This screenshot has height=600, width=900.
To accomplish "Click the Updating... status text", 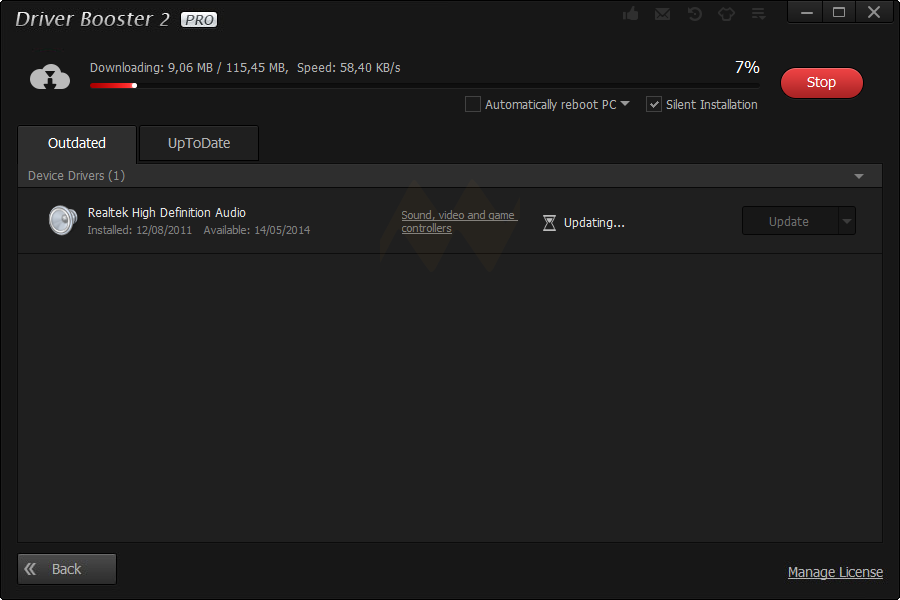I will (x=594, y=223).
